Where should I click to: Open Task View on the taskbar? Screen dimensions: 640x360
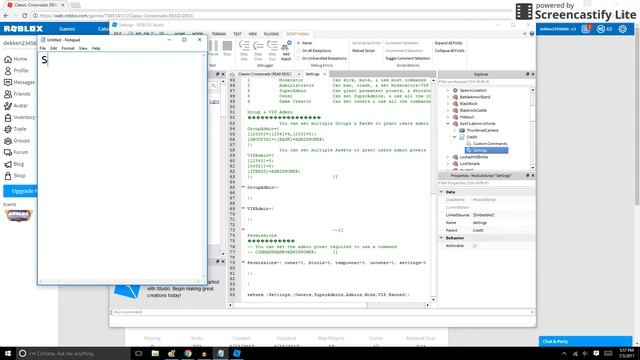tap(138, 353)
